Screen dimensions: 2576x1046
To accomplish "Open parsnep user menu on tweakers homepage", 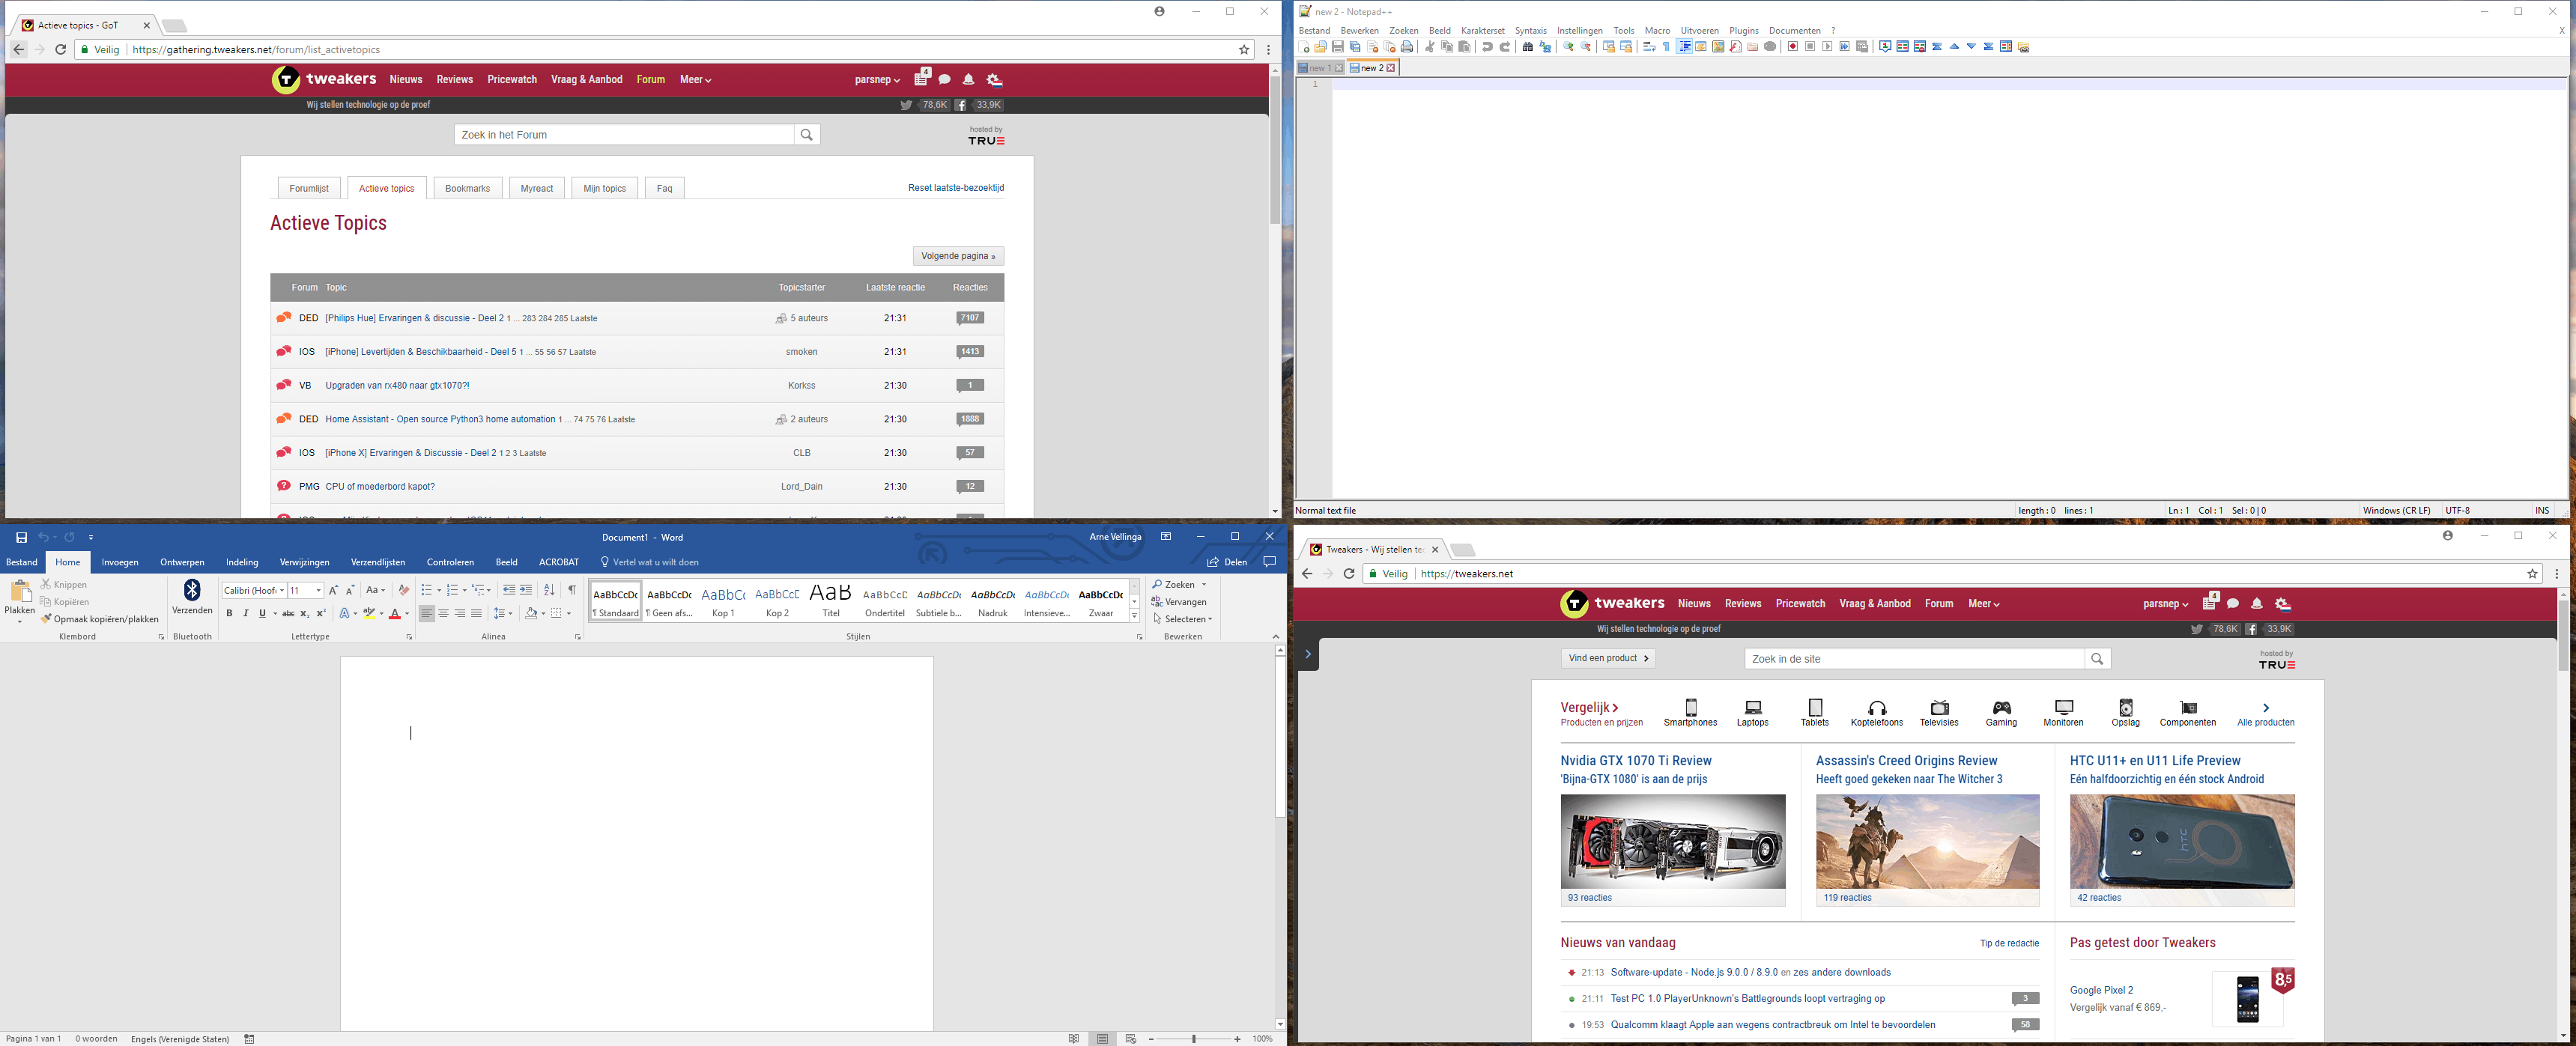I will (2166, 604).
